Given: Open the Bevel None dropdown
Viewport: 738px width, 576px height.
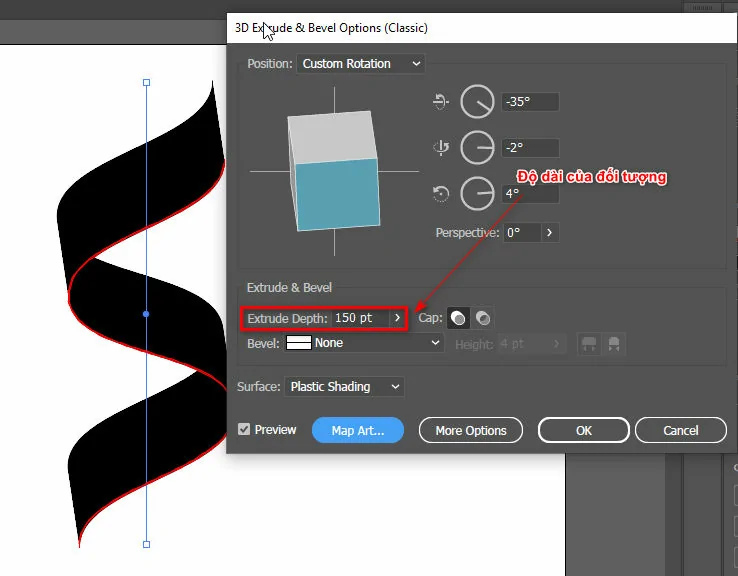Looking at the screenshot, I should point(364,343).
